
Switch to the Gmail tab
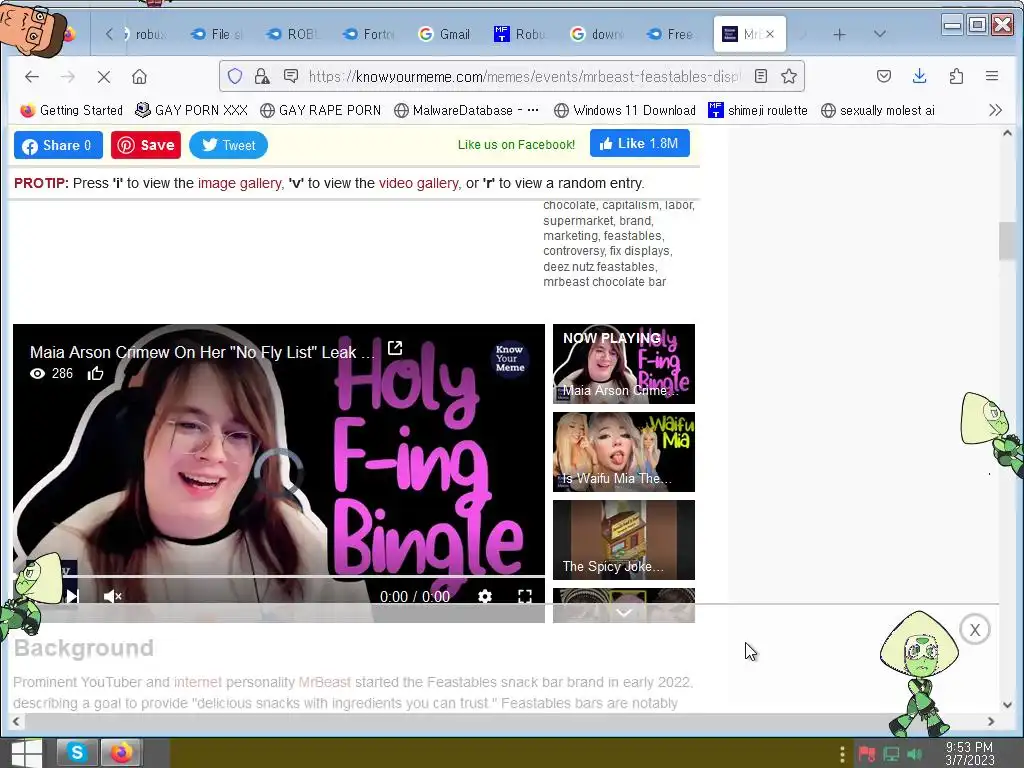[445, 34]
